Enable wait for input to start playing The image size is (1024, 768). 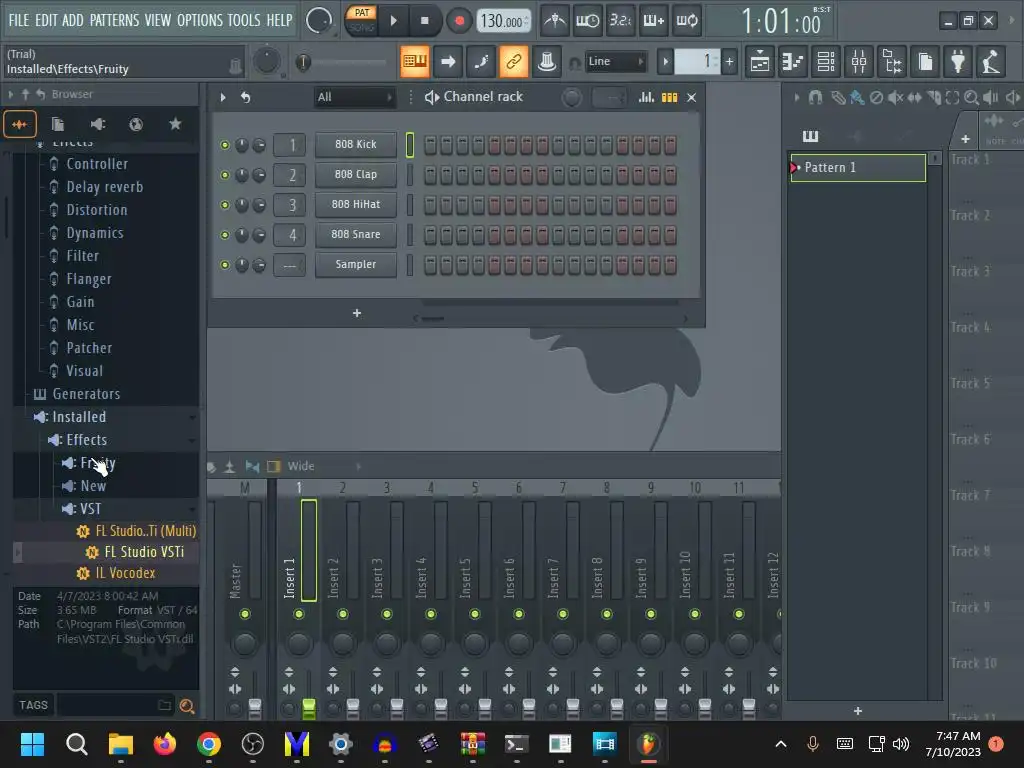(587, 21)
